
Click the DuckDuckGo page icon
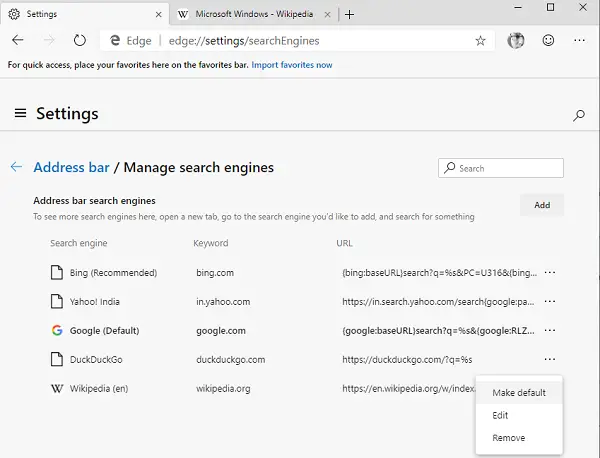57,359
